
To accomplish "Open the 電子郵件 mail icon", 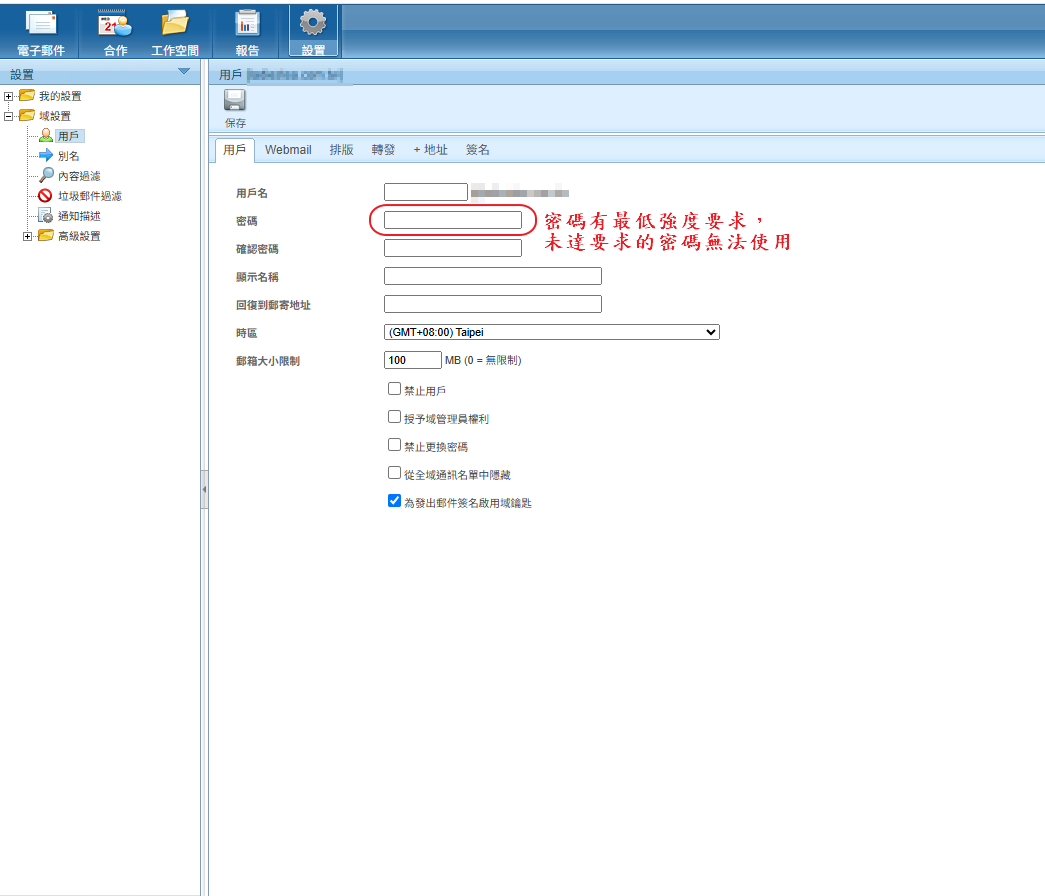I will coord(41,24).
